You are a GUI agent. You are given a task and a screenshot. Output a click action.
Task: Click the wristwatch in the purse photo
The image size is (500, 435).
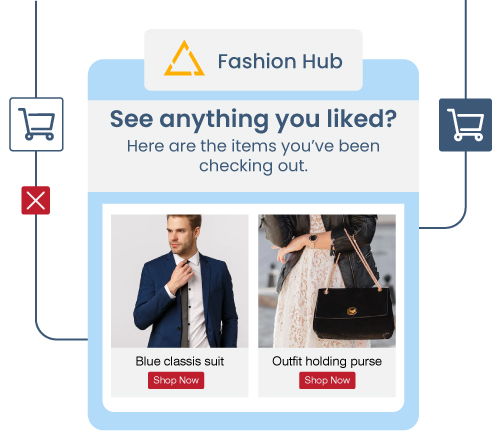coord(313,239)
